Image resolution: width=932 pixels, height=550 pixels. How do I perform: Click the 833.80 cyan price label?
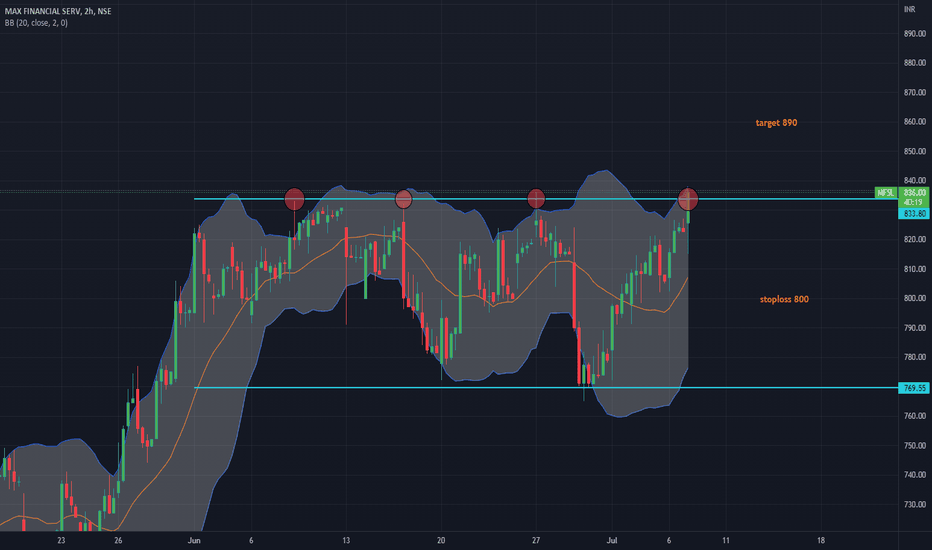coord(915,213)
